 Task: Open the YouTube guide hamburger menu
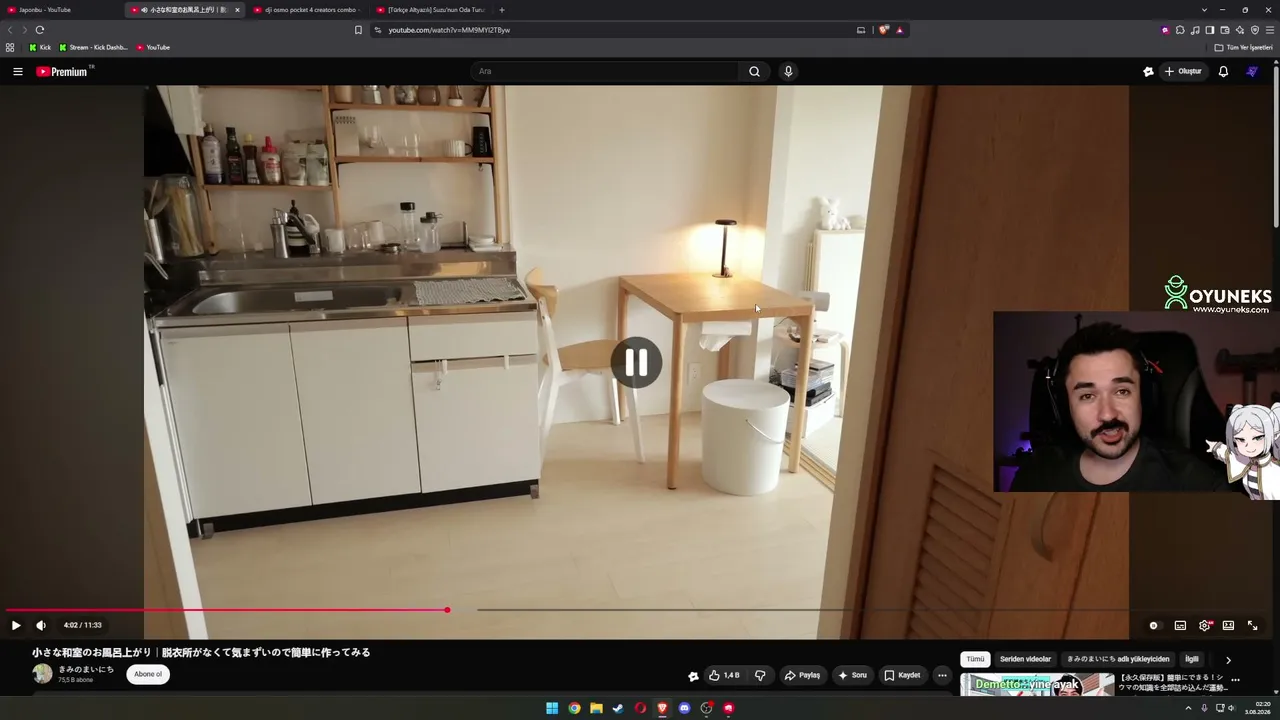18,71
